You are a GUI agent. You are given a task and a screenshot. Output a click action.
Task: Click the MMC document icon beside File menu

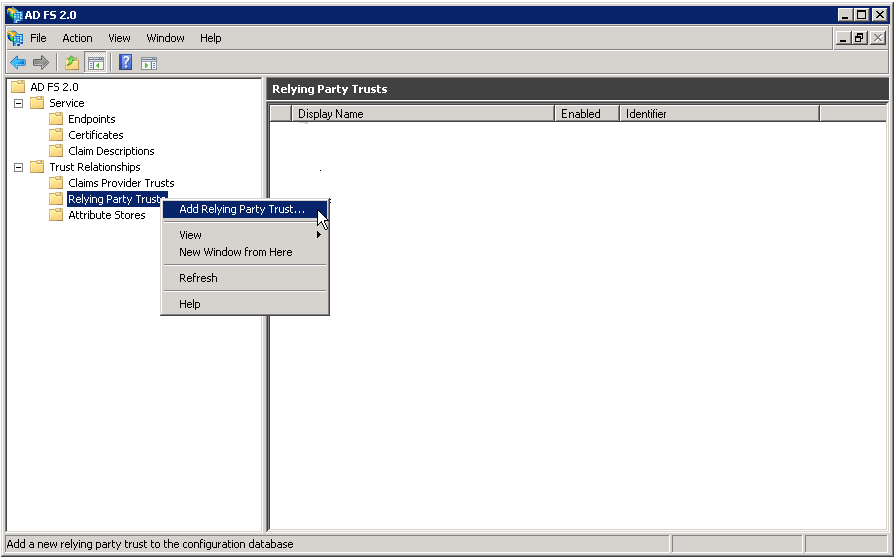click(15, 38)
